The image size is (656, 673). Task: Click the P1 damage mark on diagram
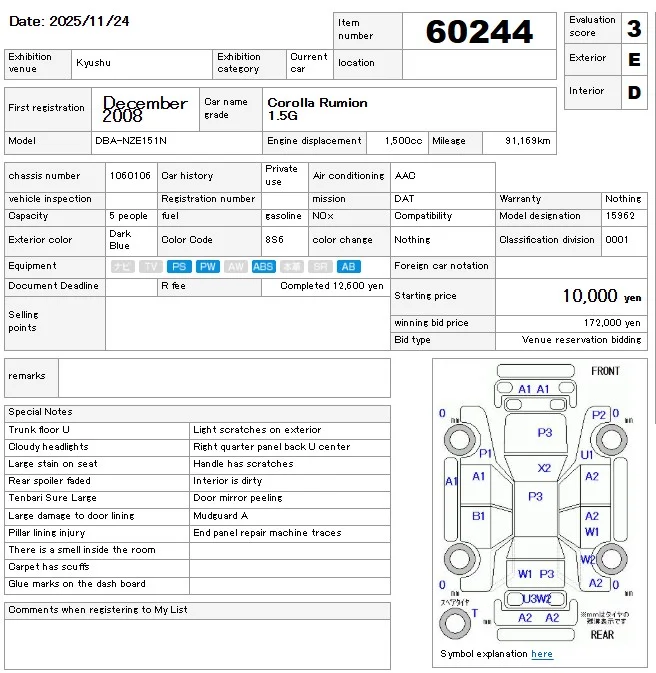tap(485, 453)
